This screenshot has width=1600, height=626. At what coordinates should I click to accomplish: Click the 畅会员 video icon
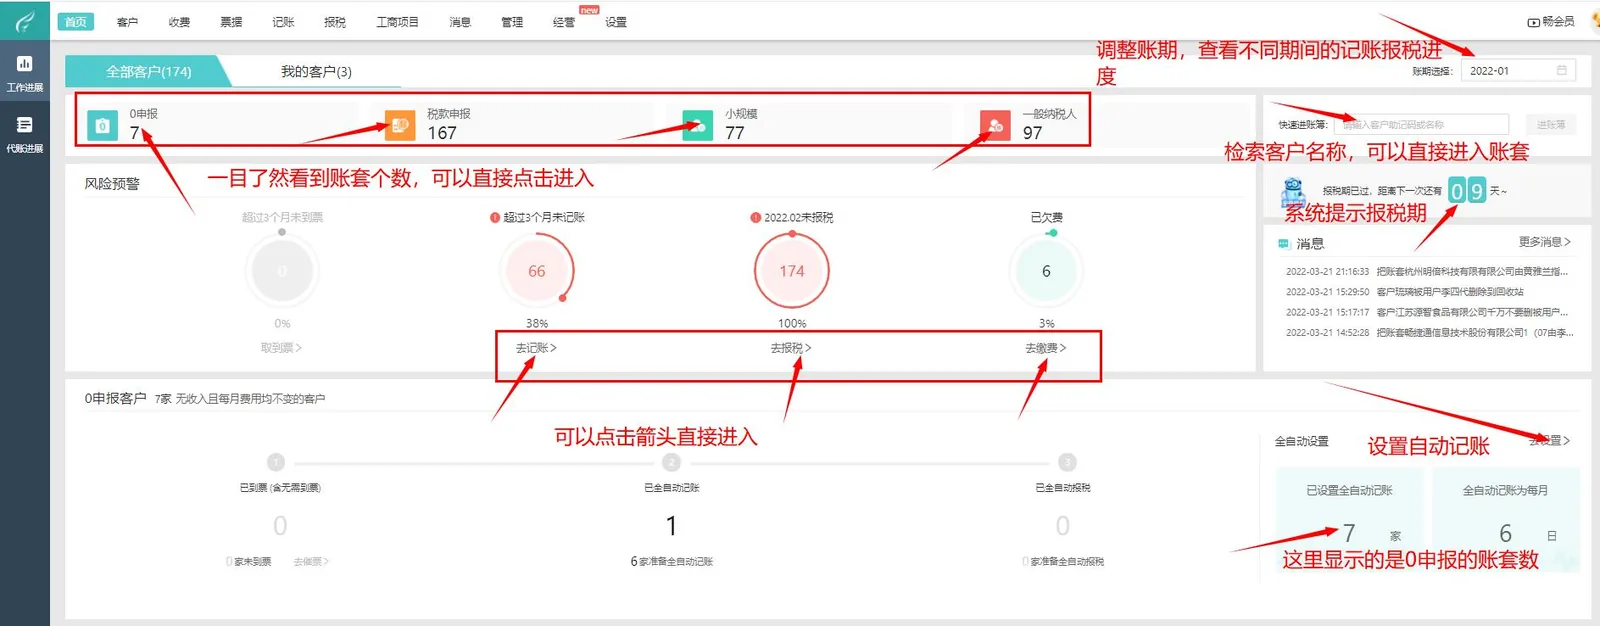[1533, 22]
